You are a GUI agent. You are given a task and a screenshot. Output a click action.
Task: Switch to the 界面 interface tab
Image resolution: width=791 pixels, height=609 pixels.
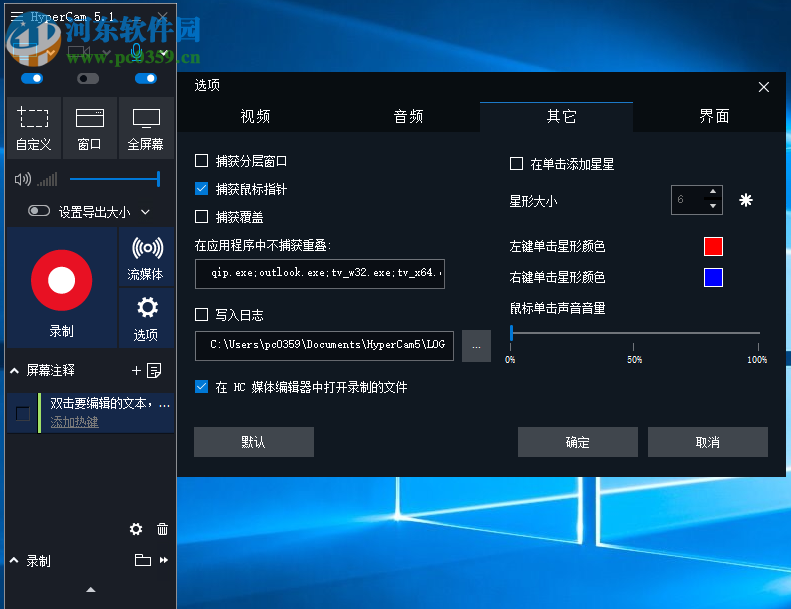(713, 117)
